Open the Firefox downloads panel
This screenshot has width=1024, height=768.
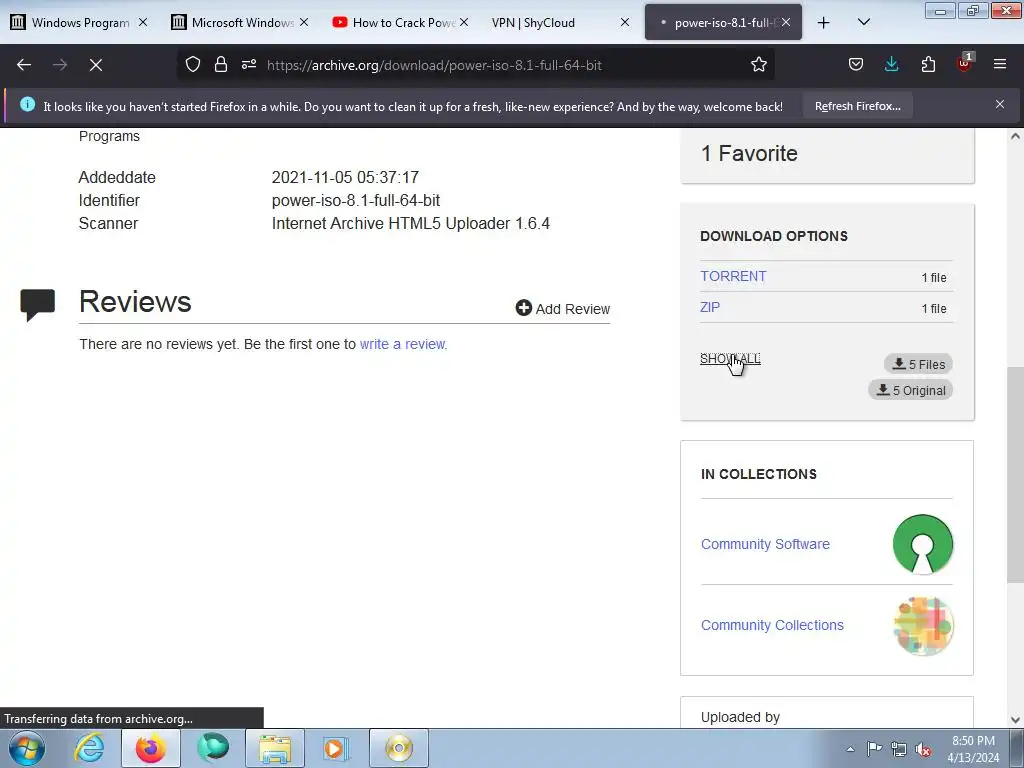tap(891, 64)
